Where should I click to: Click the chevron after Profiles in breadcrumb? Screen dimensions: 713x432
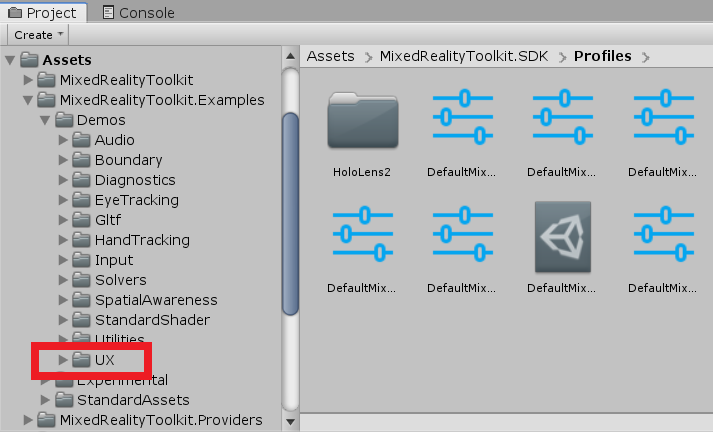click(646, 57)
